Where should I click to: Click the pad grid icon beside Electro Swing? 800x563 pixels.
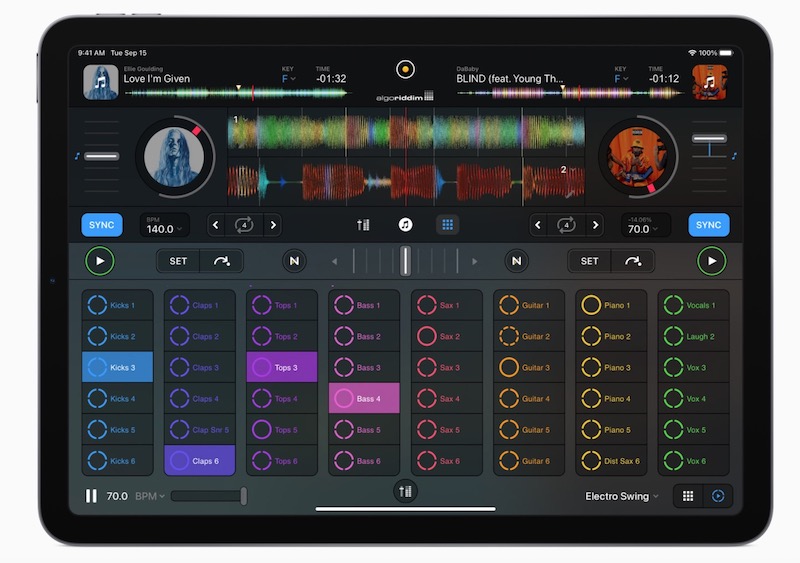[x=687, y=496]
